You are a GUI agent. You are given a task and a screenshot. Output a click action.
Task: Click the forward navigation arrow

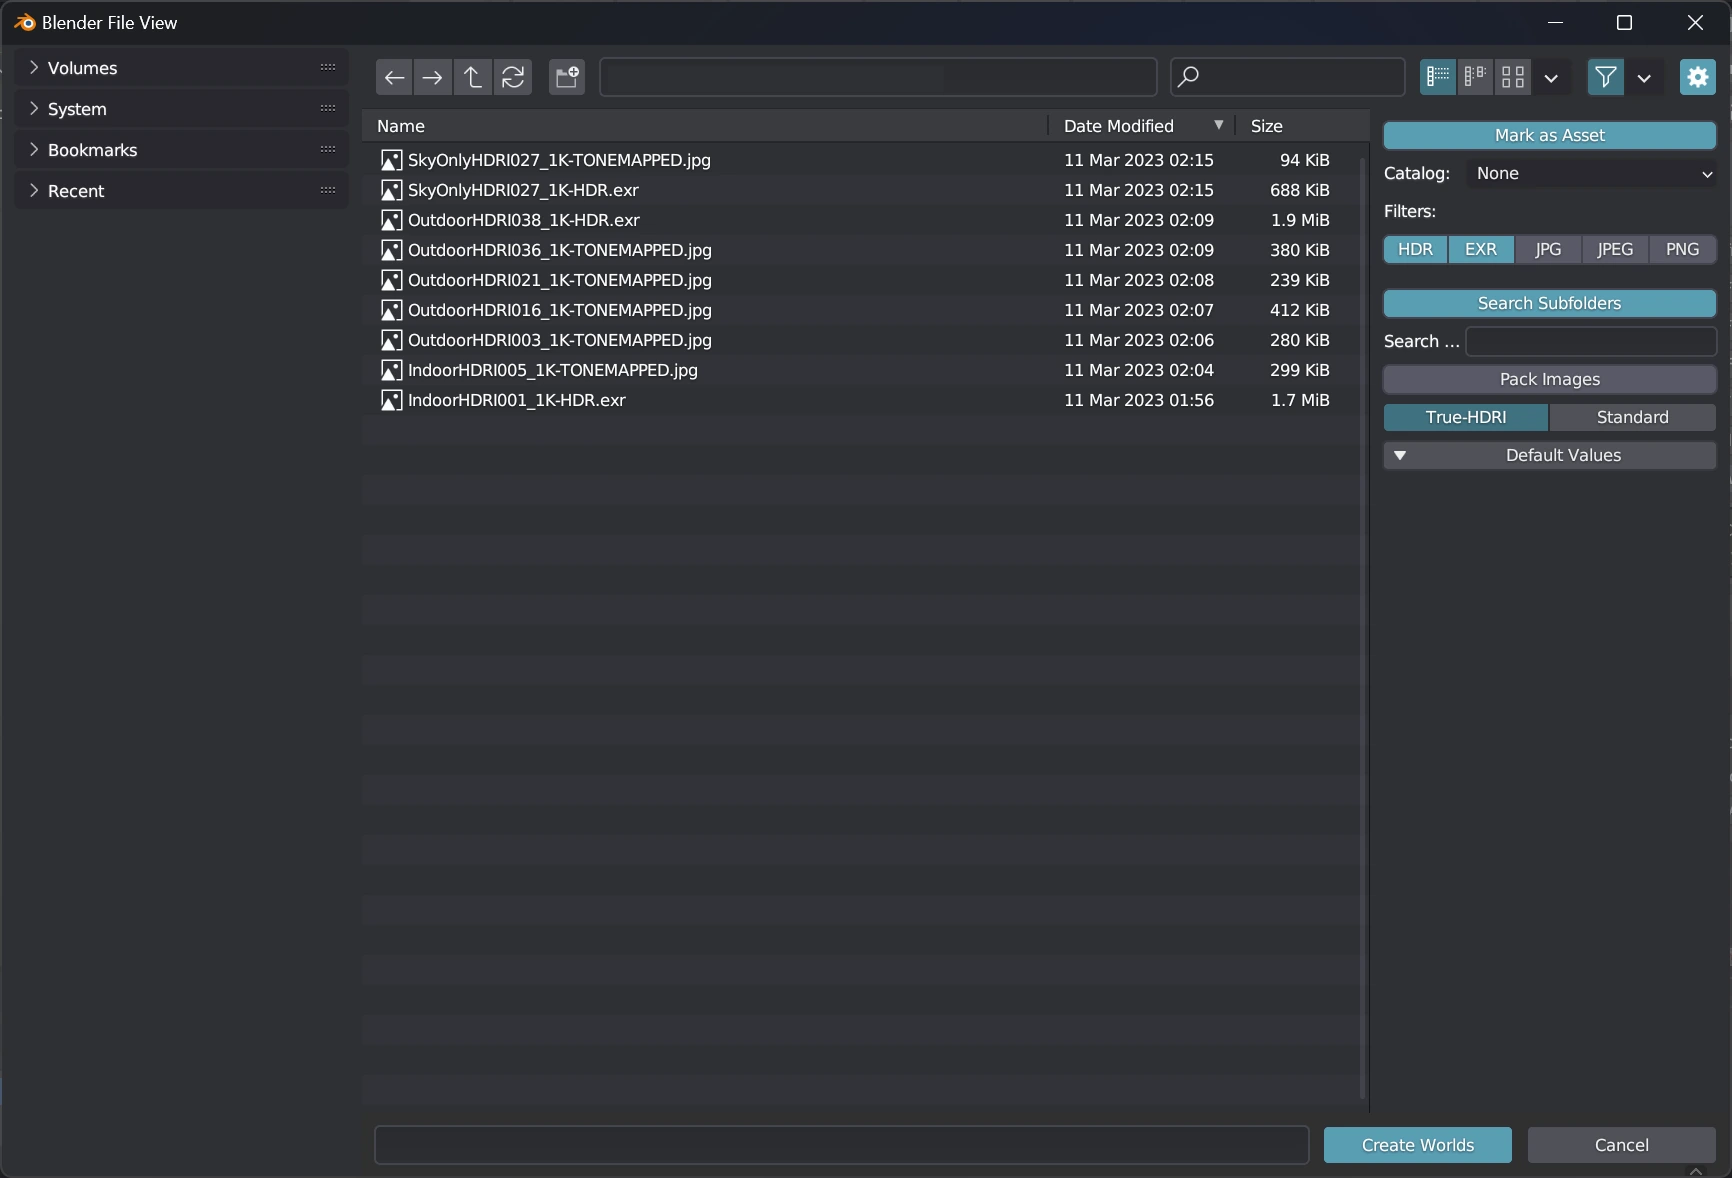(433, 77)
